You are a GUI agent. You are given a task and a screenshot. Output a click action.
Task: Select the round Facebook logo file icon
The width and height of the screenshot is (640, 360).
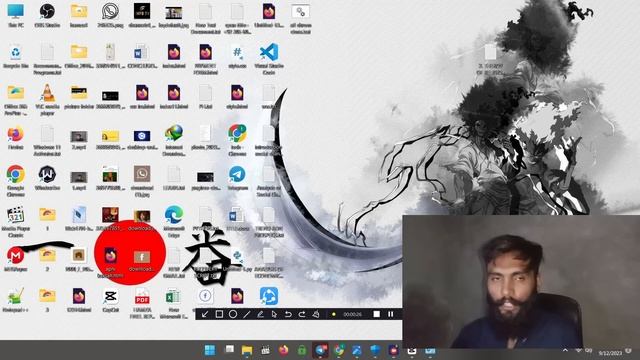pos(205,296)
